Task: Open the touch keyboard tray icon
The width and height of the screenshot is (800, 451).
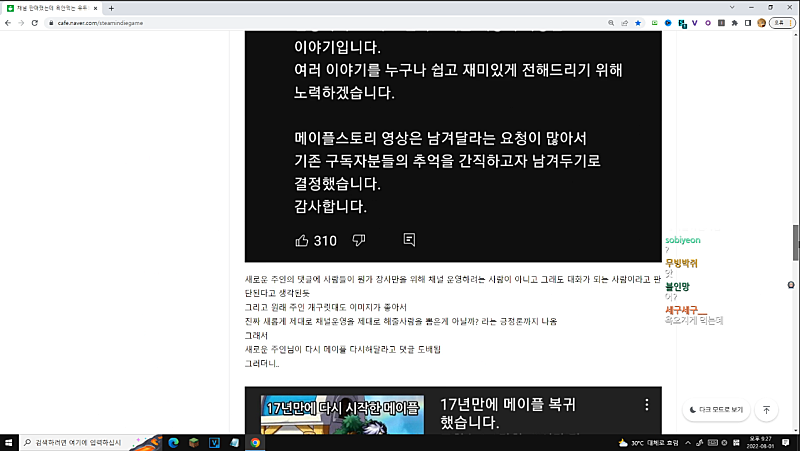Action: tap(712, 443)
